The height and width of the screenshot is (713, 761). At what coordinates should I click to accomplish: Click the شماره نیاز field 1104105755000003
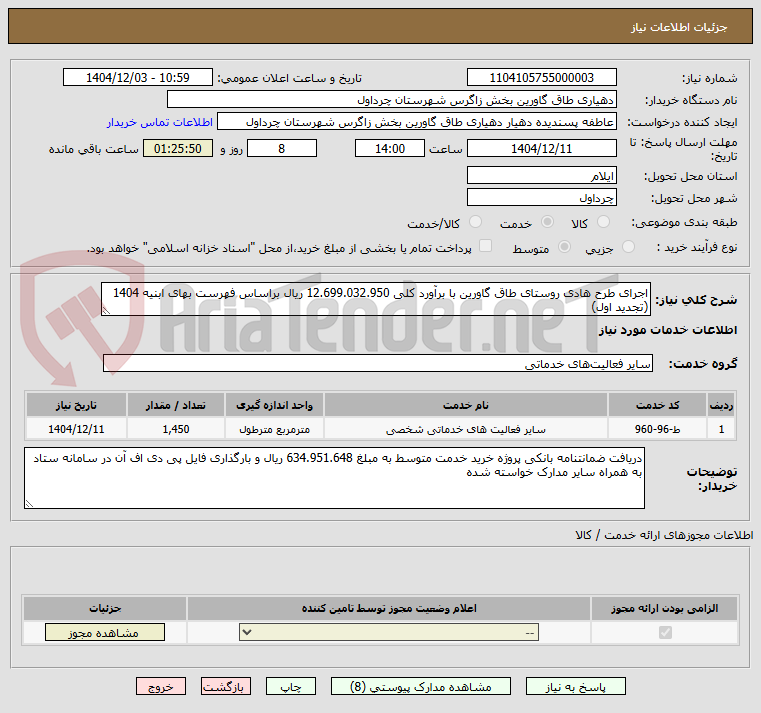coord(542,78)
